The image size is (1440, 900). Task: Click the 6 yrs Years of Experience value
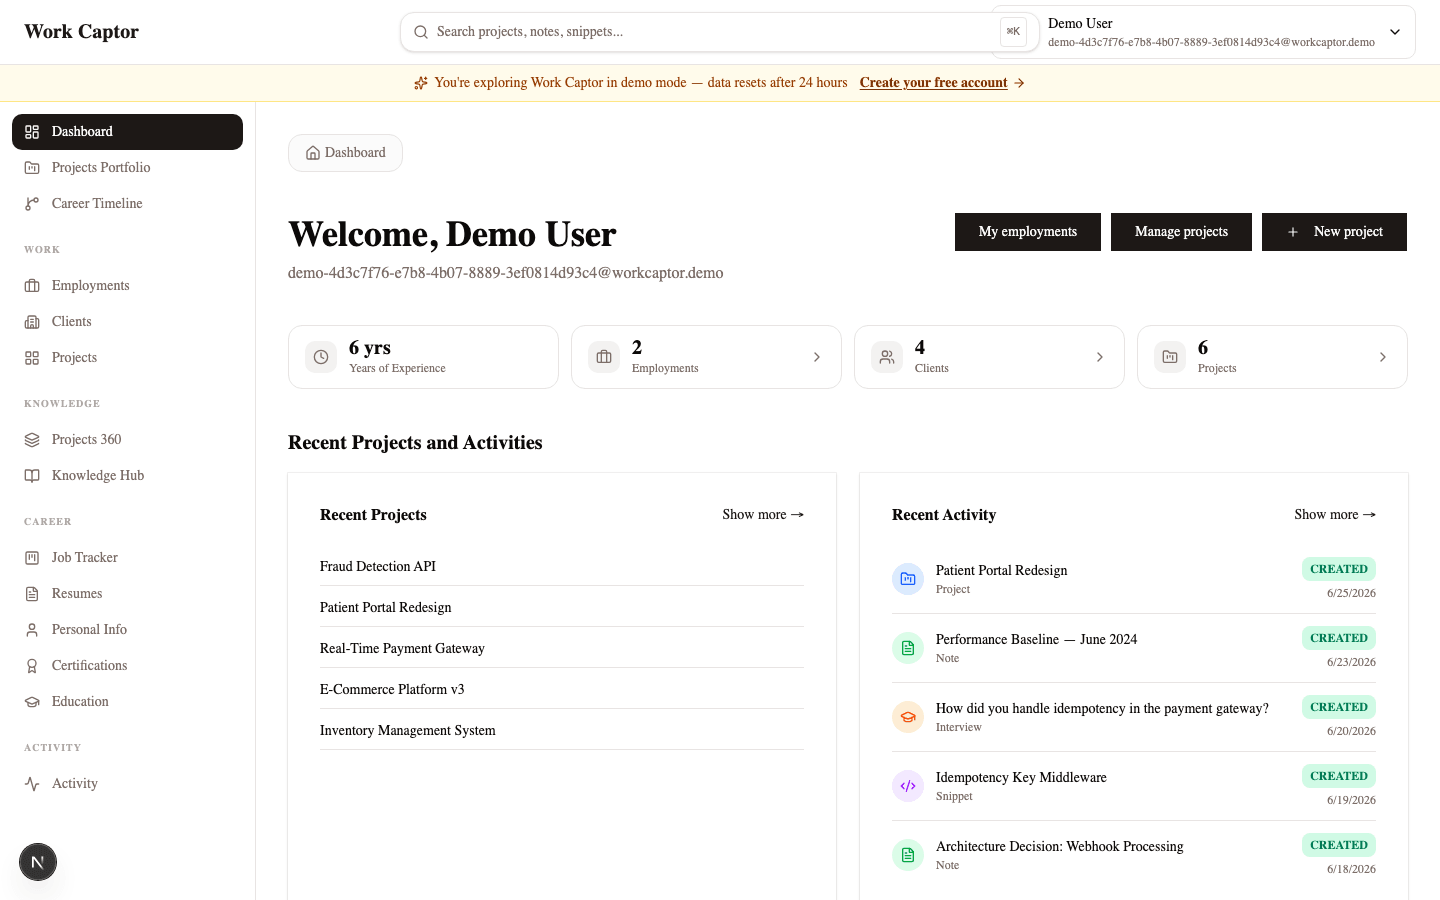[370, 348]
